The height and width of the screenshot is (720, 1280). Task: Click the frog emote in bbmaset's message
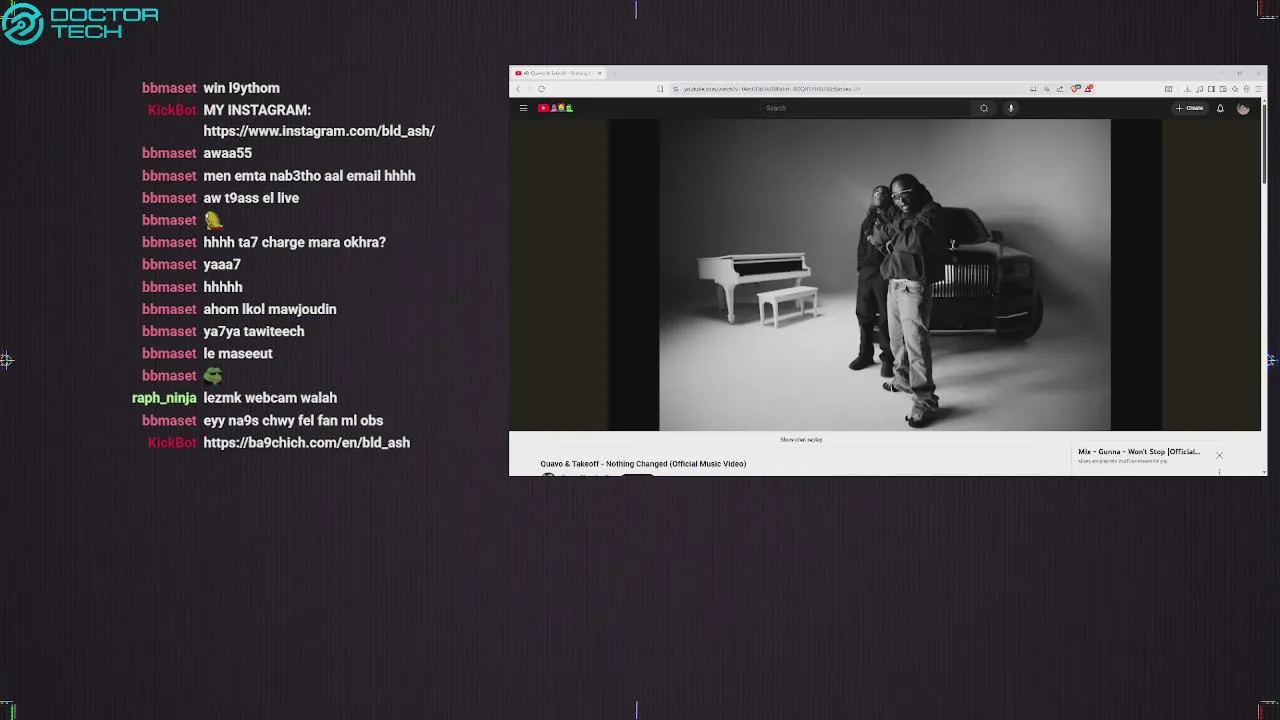point(213,376)
